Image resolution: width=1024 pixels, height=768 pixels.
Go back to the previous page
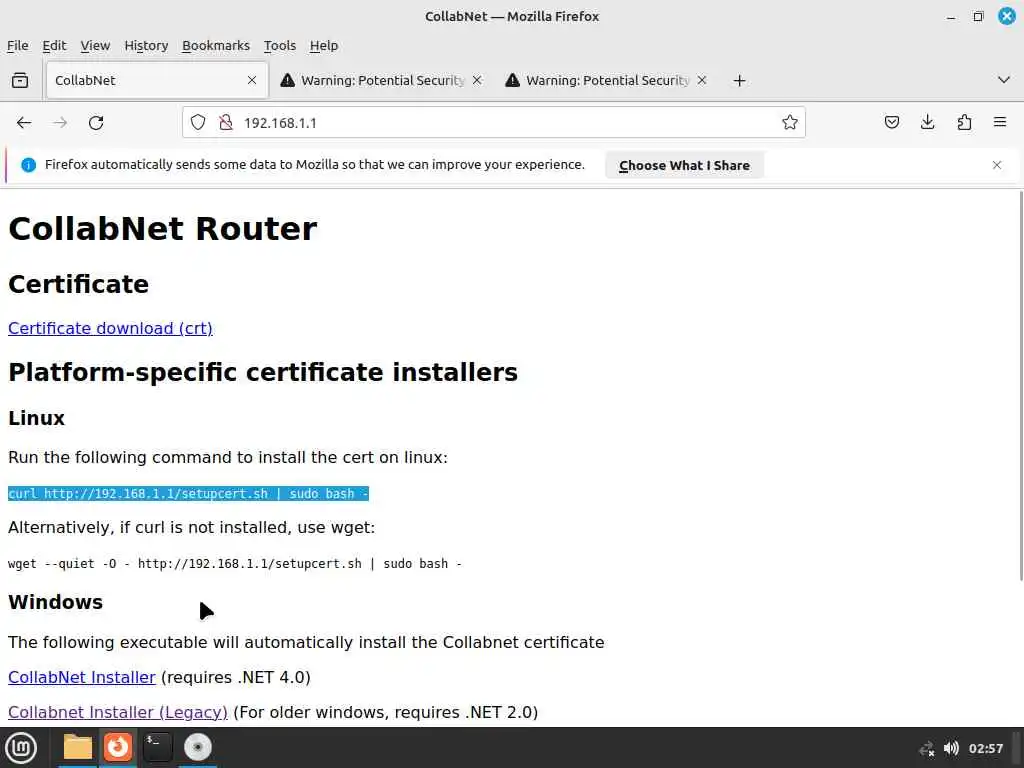[x=24, y=123]
